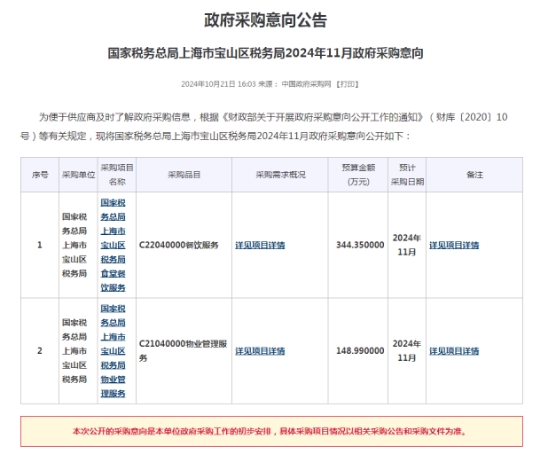Click the 打印 print link

(347, 84)
